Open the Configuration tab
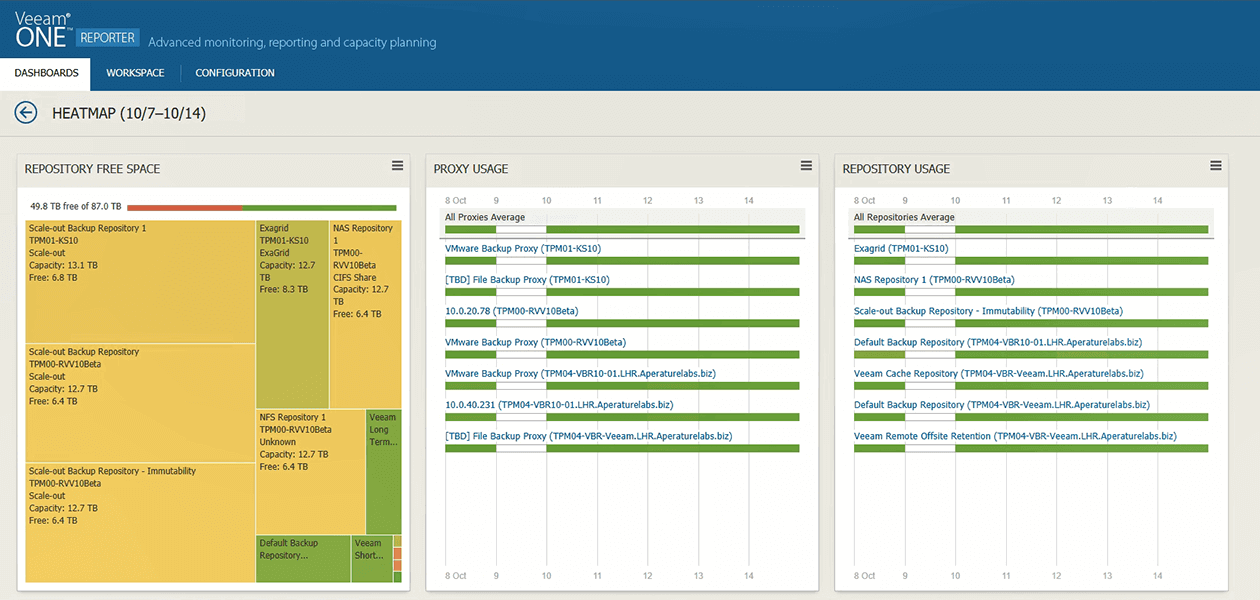 (x=235, y=73)
